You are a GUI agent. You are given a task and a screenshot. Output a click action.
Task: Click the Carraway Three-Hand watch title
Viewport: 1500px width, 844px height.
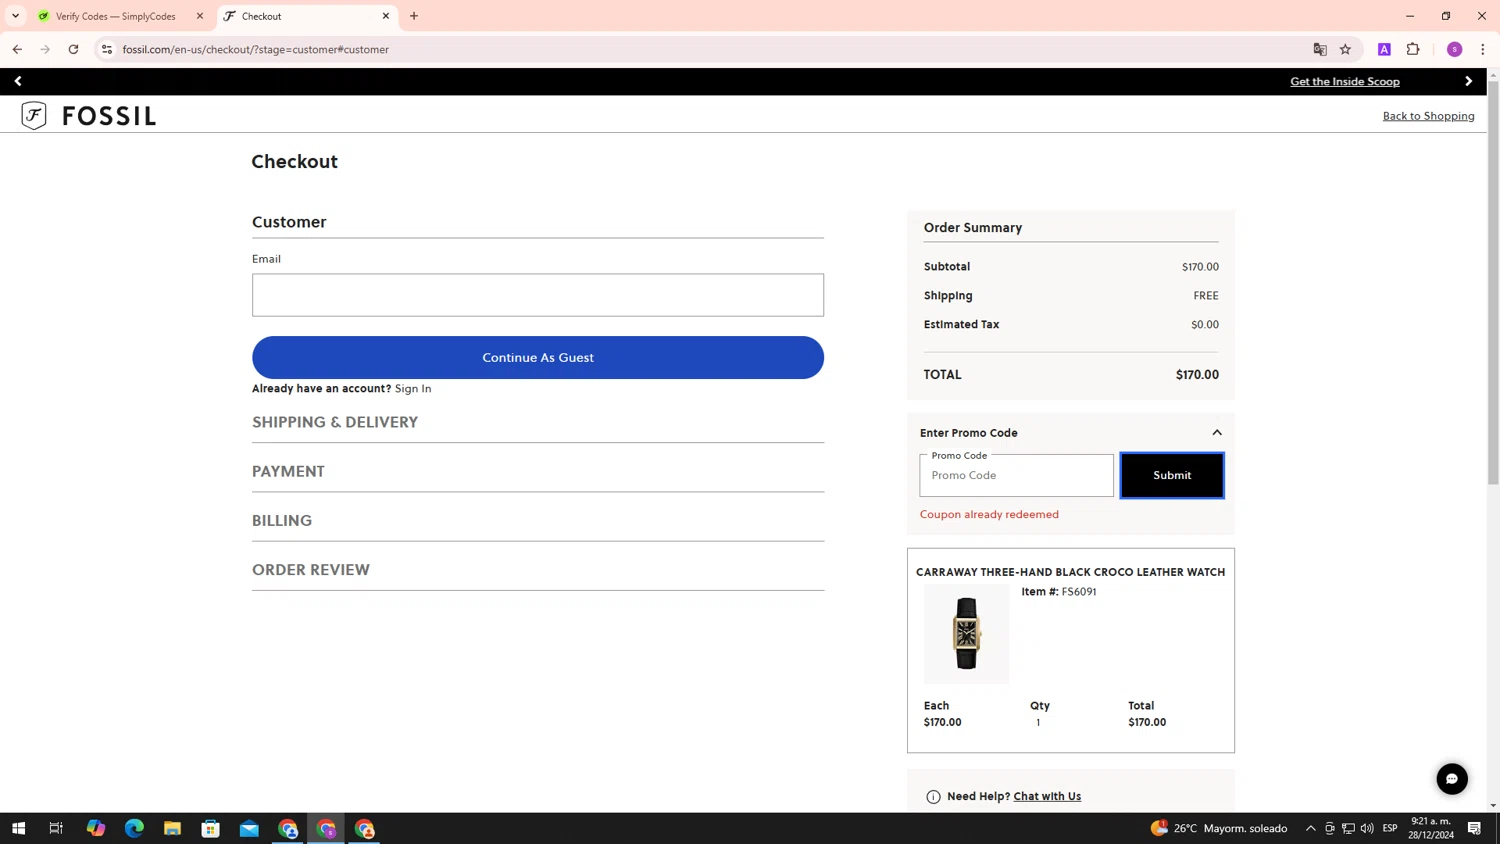tap(1070, 572)
